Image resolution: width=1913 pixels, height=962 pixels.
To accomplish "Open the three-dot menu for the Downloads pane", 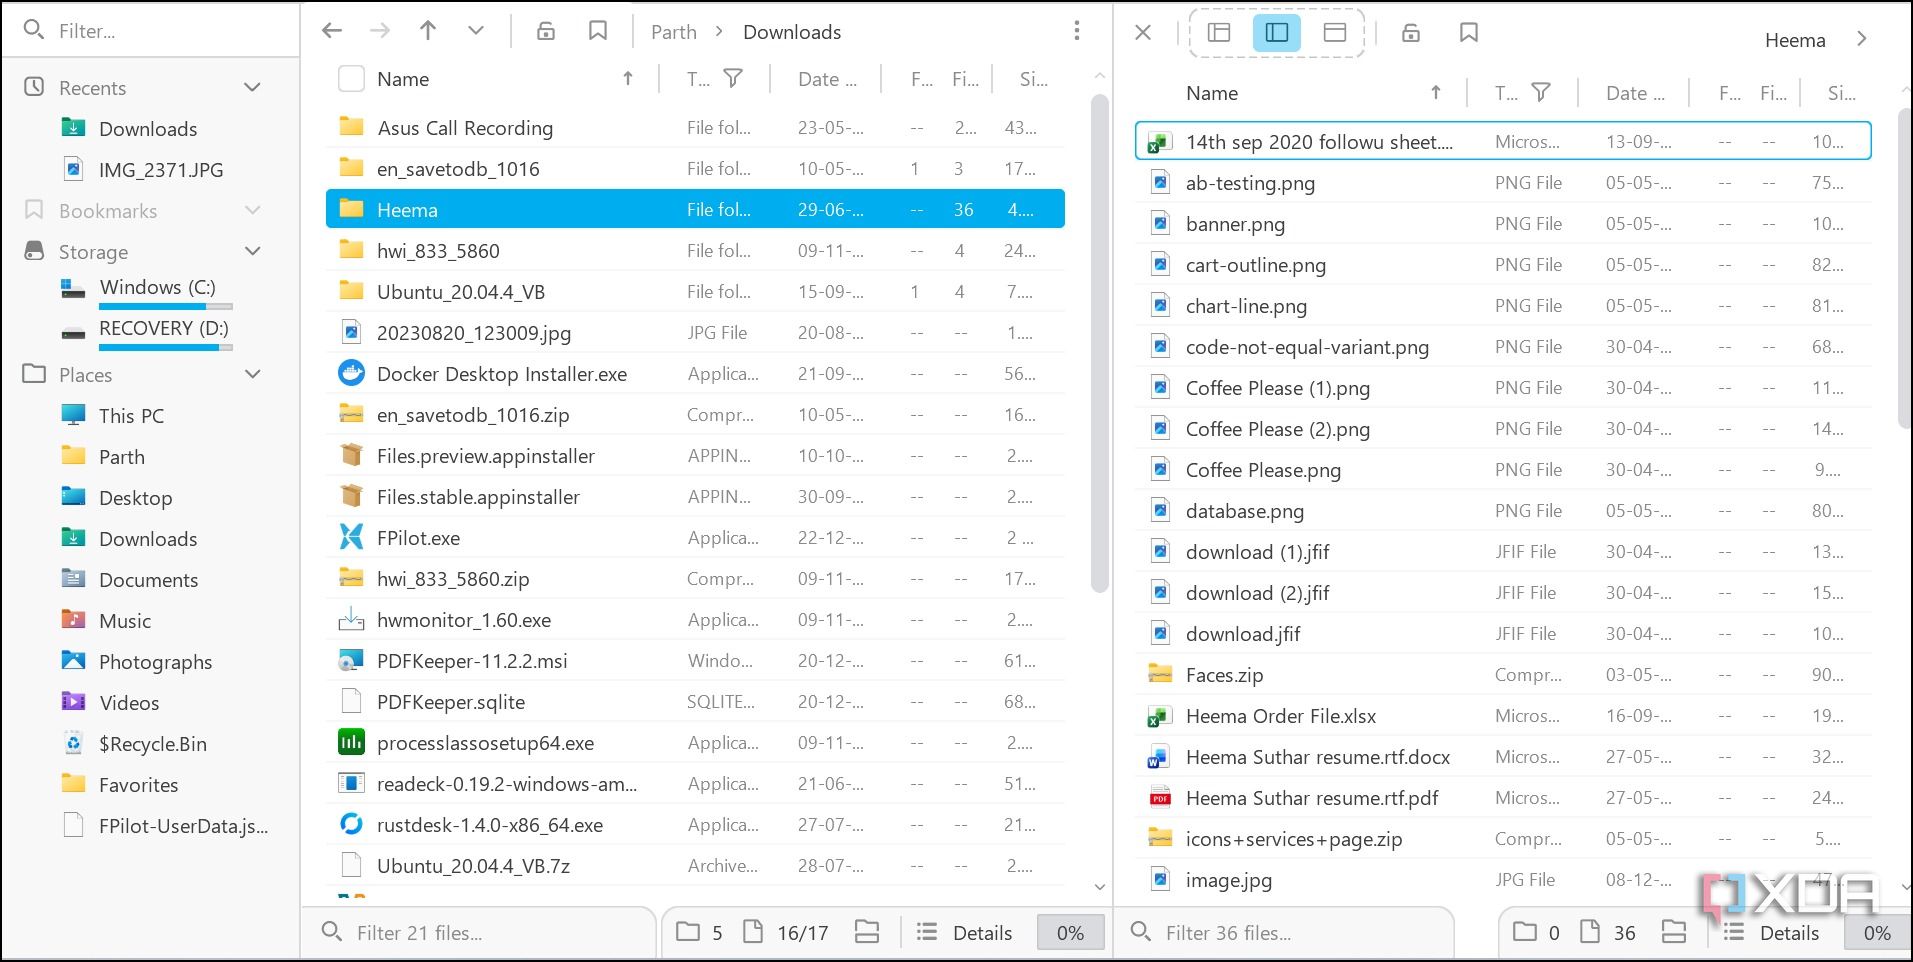I will tap(1076, 32).
